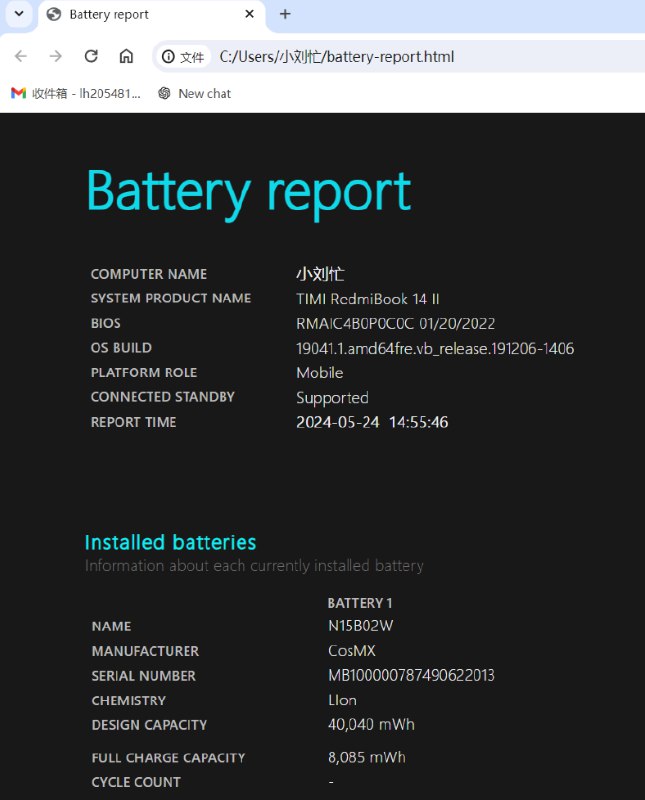Screen dimensions: 645x800
Task: Click the address bar URL
Action: 337,57
